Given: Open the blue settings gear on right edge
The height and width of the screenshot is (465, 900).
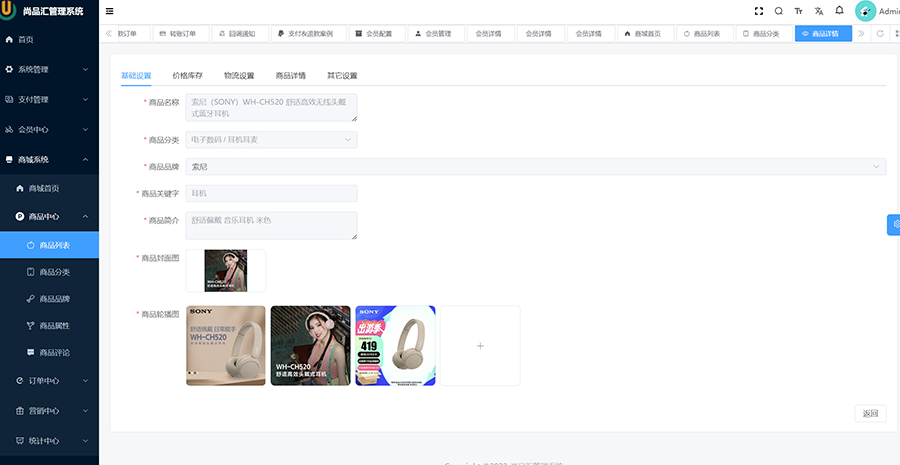Looking at the screenshot, I should pyautogui.click(x=894, y=224).
